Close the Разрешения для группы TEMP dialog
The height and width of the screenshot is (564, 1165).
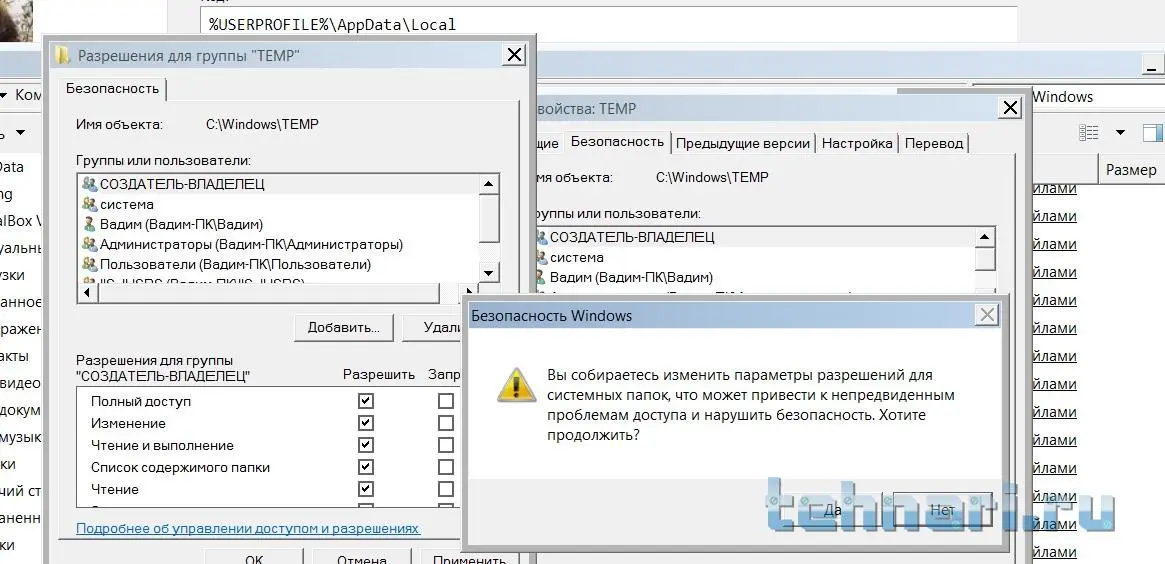(513, 55)
